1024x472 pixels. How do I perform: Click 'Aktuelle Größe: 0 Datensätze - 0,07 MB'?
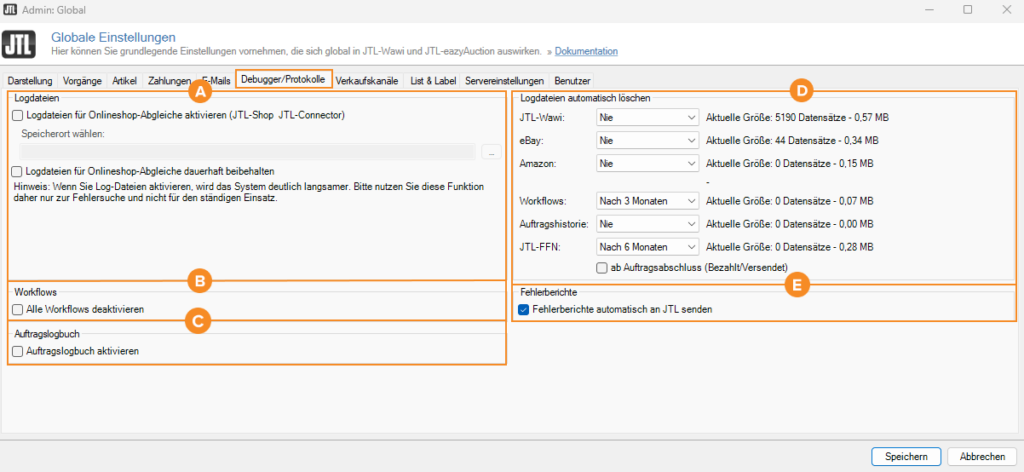(x=789, y=200)
